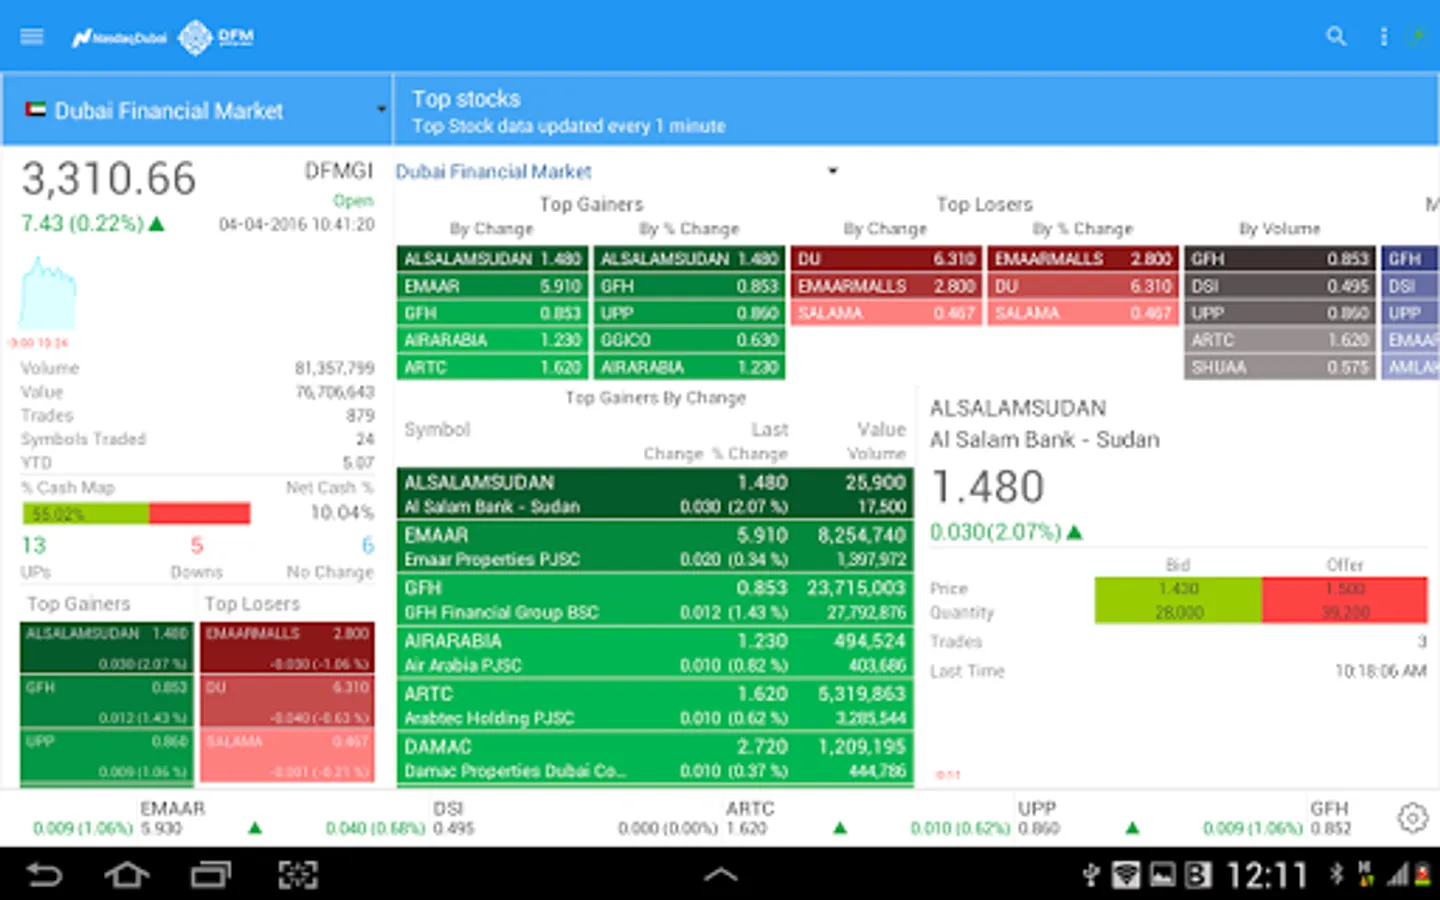The width and height of the screenshot is (1440, 900).
Task: Select GGICO 0.630 cell in top gainers
Action: point(689,340)
